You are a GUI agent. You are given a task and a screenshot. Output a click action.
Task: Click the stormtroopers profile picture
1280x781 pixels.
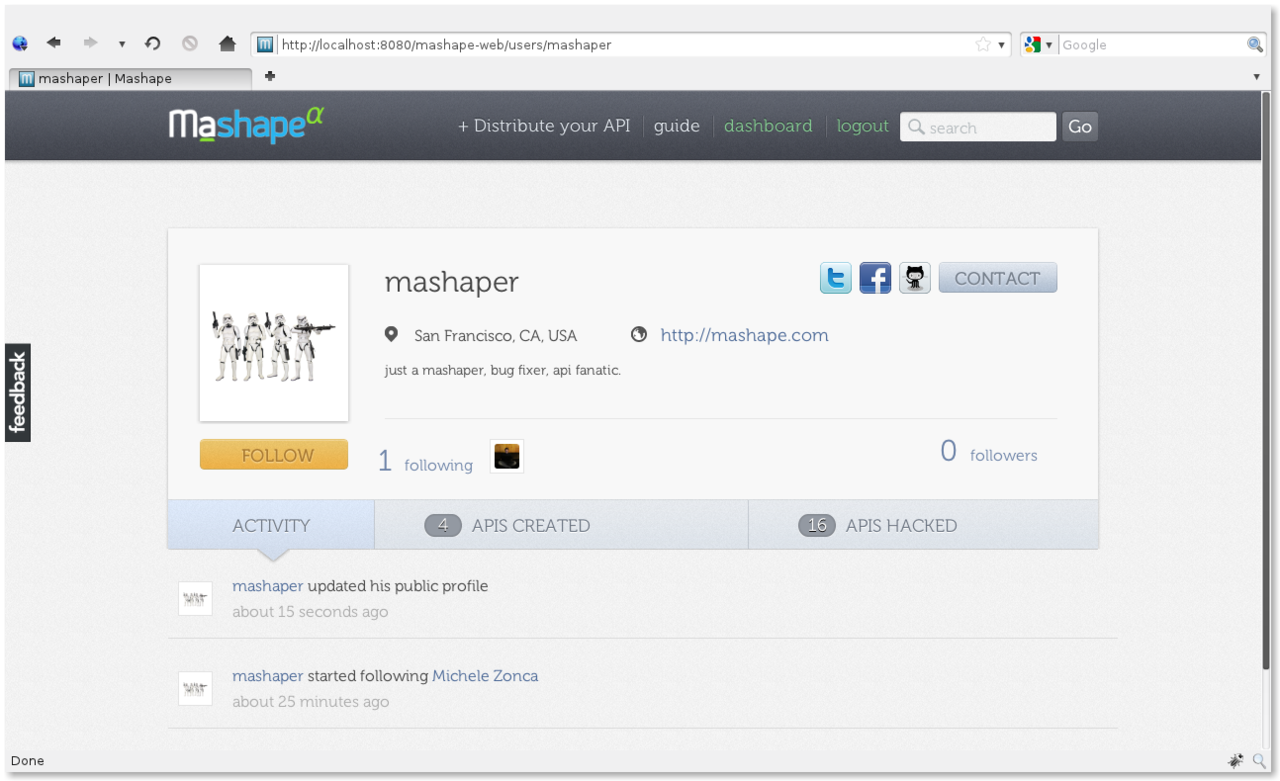coord(274,343)
